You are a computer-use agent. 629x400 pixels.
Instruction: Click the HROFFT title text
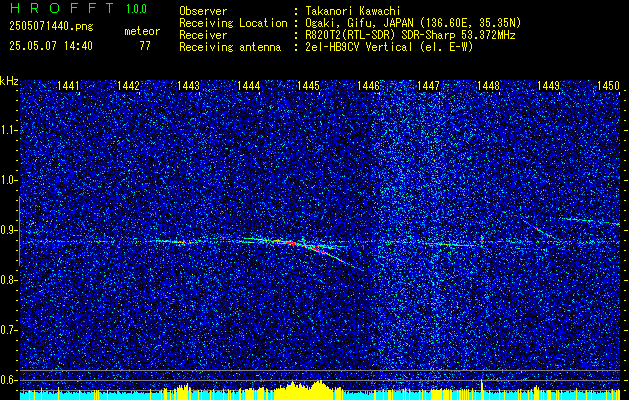pos(62,8)
